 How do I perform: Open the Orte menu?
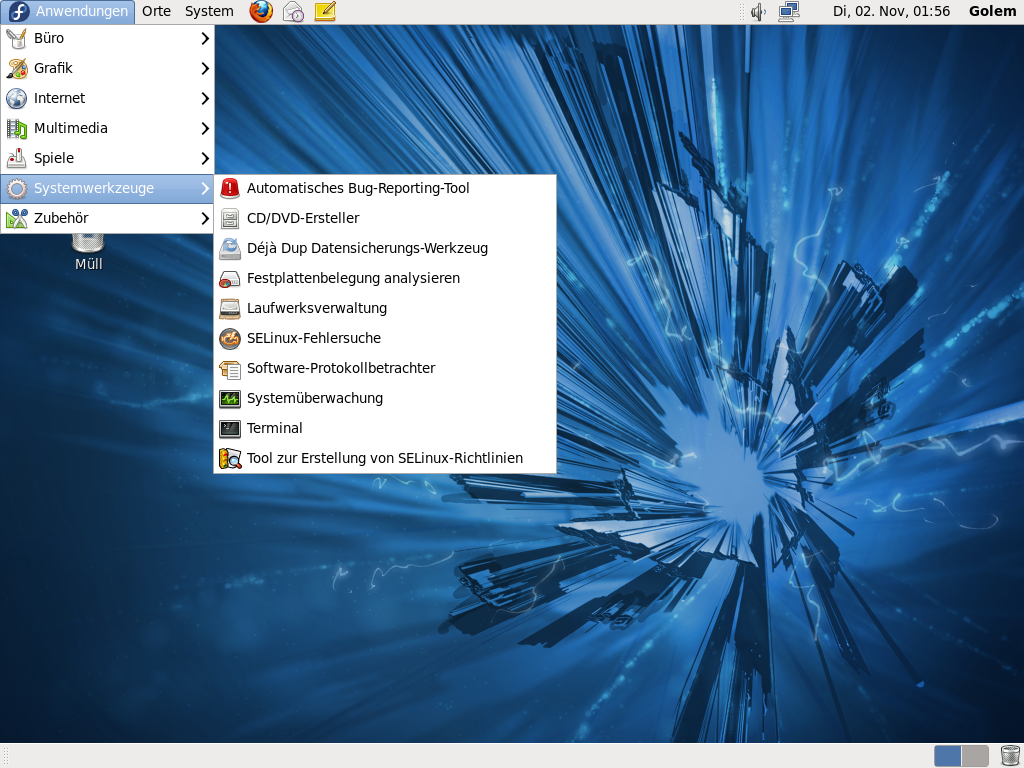156,12
